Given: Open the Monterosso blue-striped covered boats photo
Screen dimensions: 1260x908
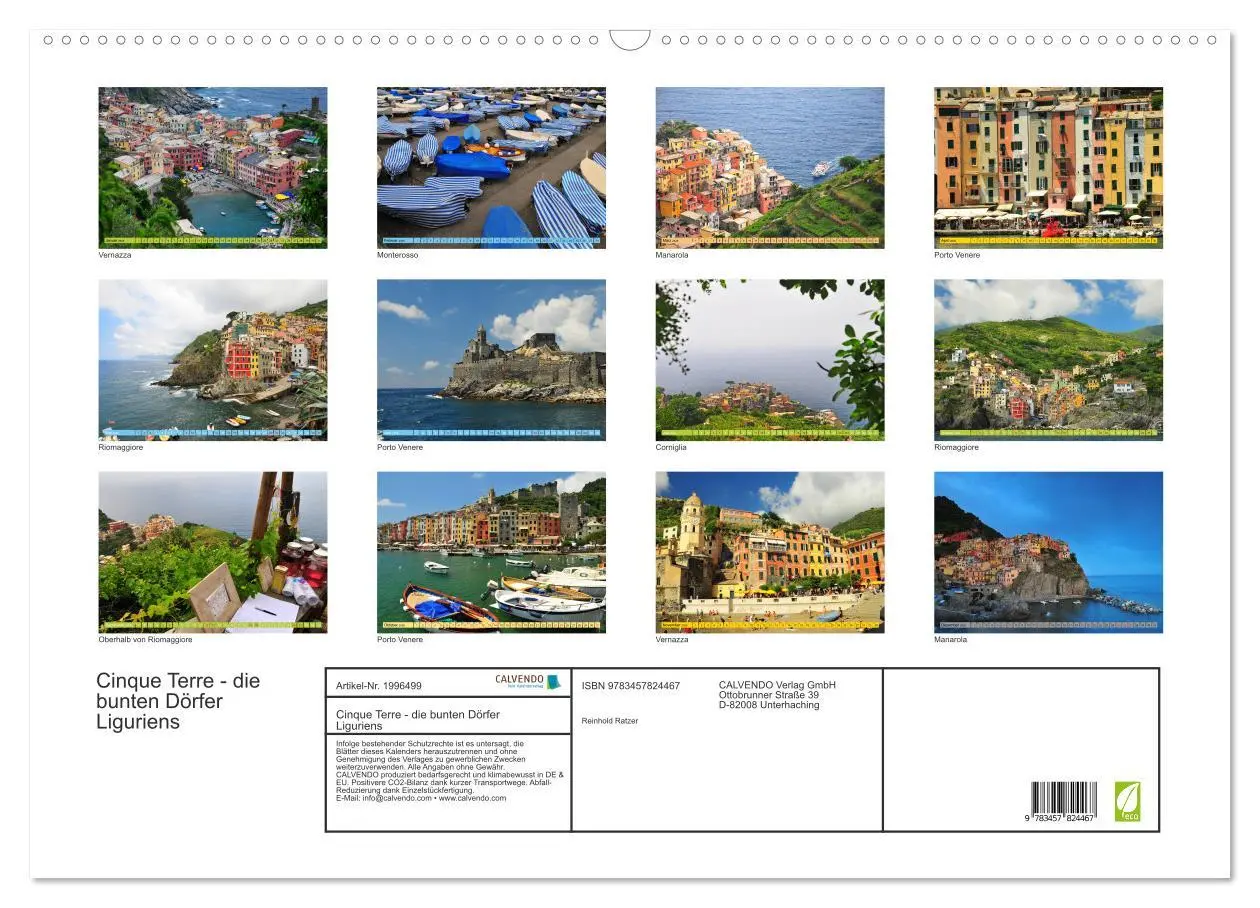Looking at the screenshot, I should point(491,167).
